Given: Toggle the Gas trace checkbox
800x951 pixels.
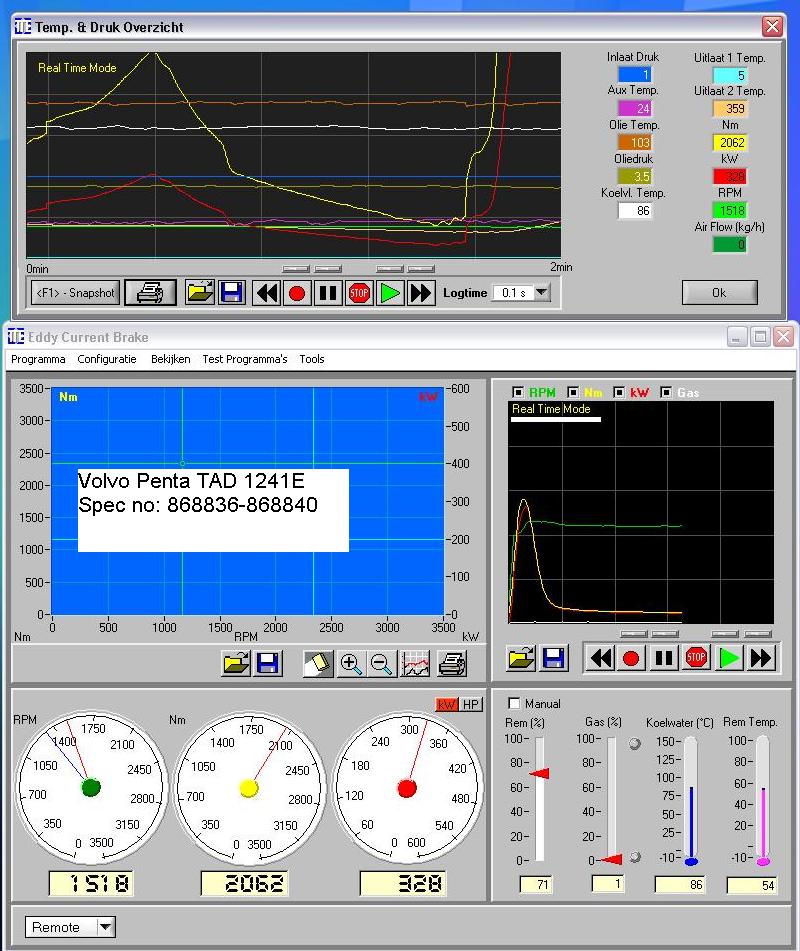Looking at the screenshot, I should click(666, 392).
